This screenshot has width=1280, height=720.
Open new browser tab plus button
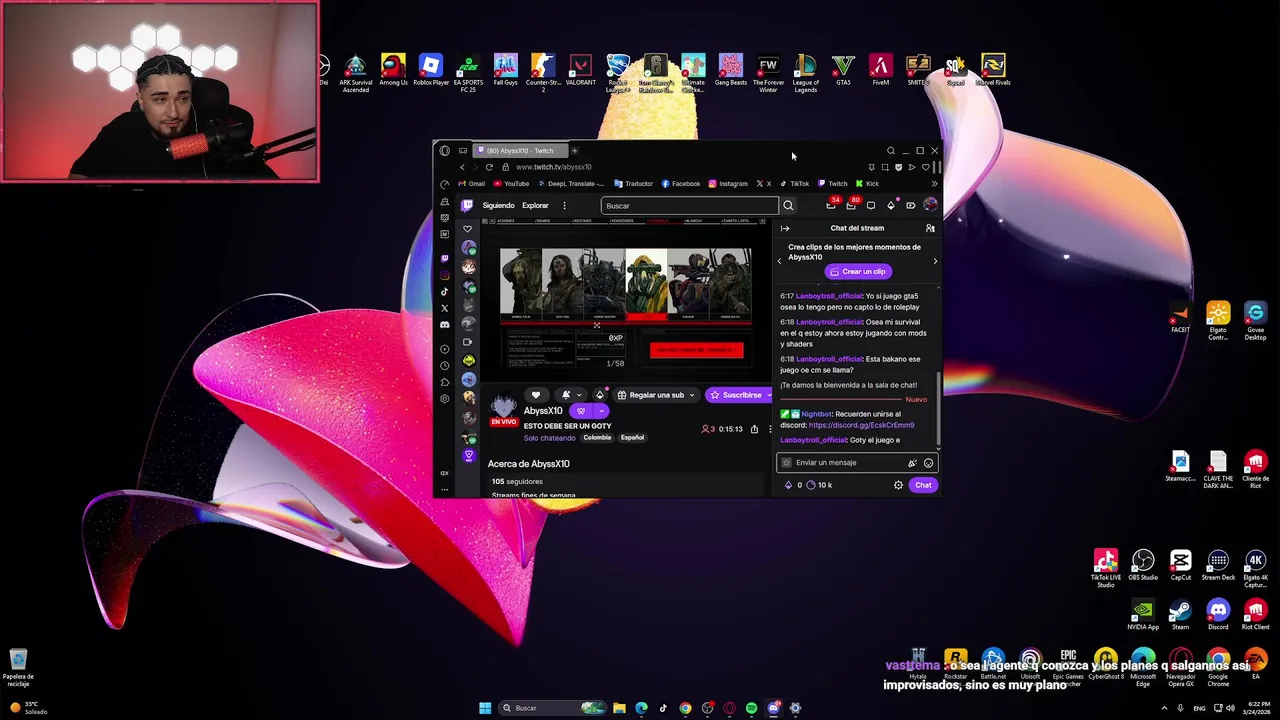(x=574, y=151)
